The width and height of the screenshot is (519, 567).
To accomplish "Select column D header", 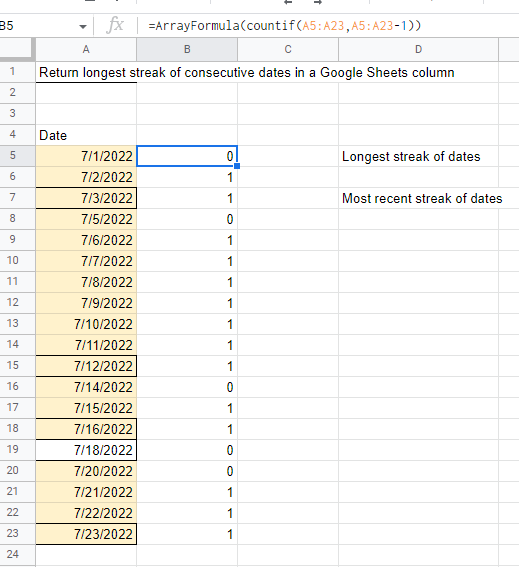I will pos(418,49).
